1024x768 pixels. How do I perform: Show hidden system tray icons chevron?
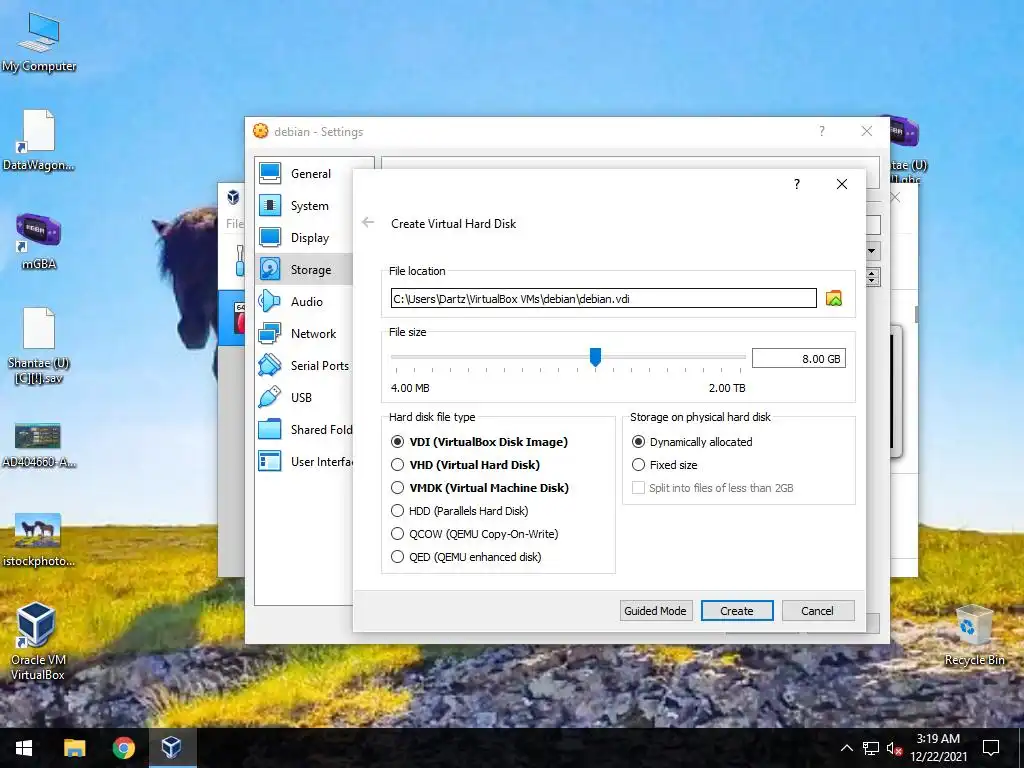[846, 748]
